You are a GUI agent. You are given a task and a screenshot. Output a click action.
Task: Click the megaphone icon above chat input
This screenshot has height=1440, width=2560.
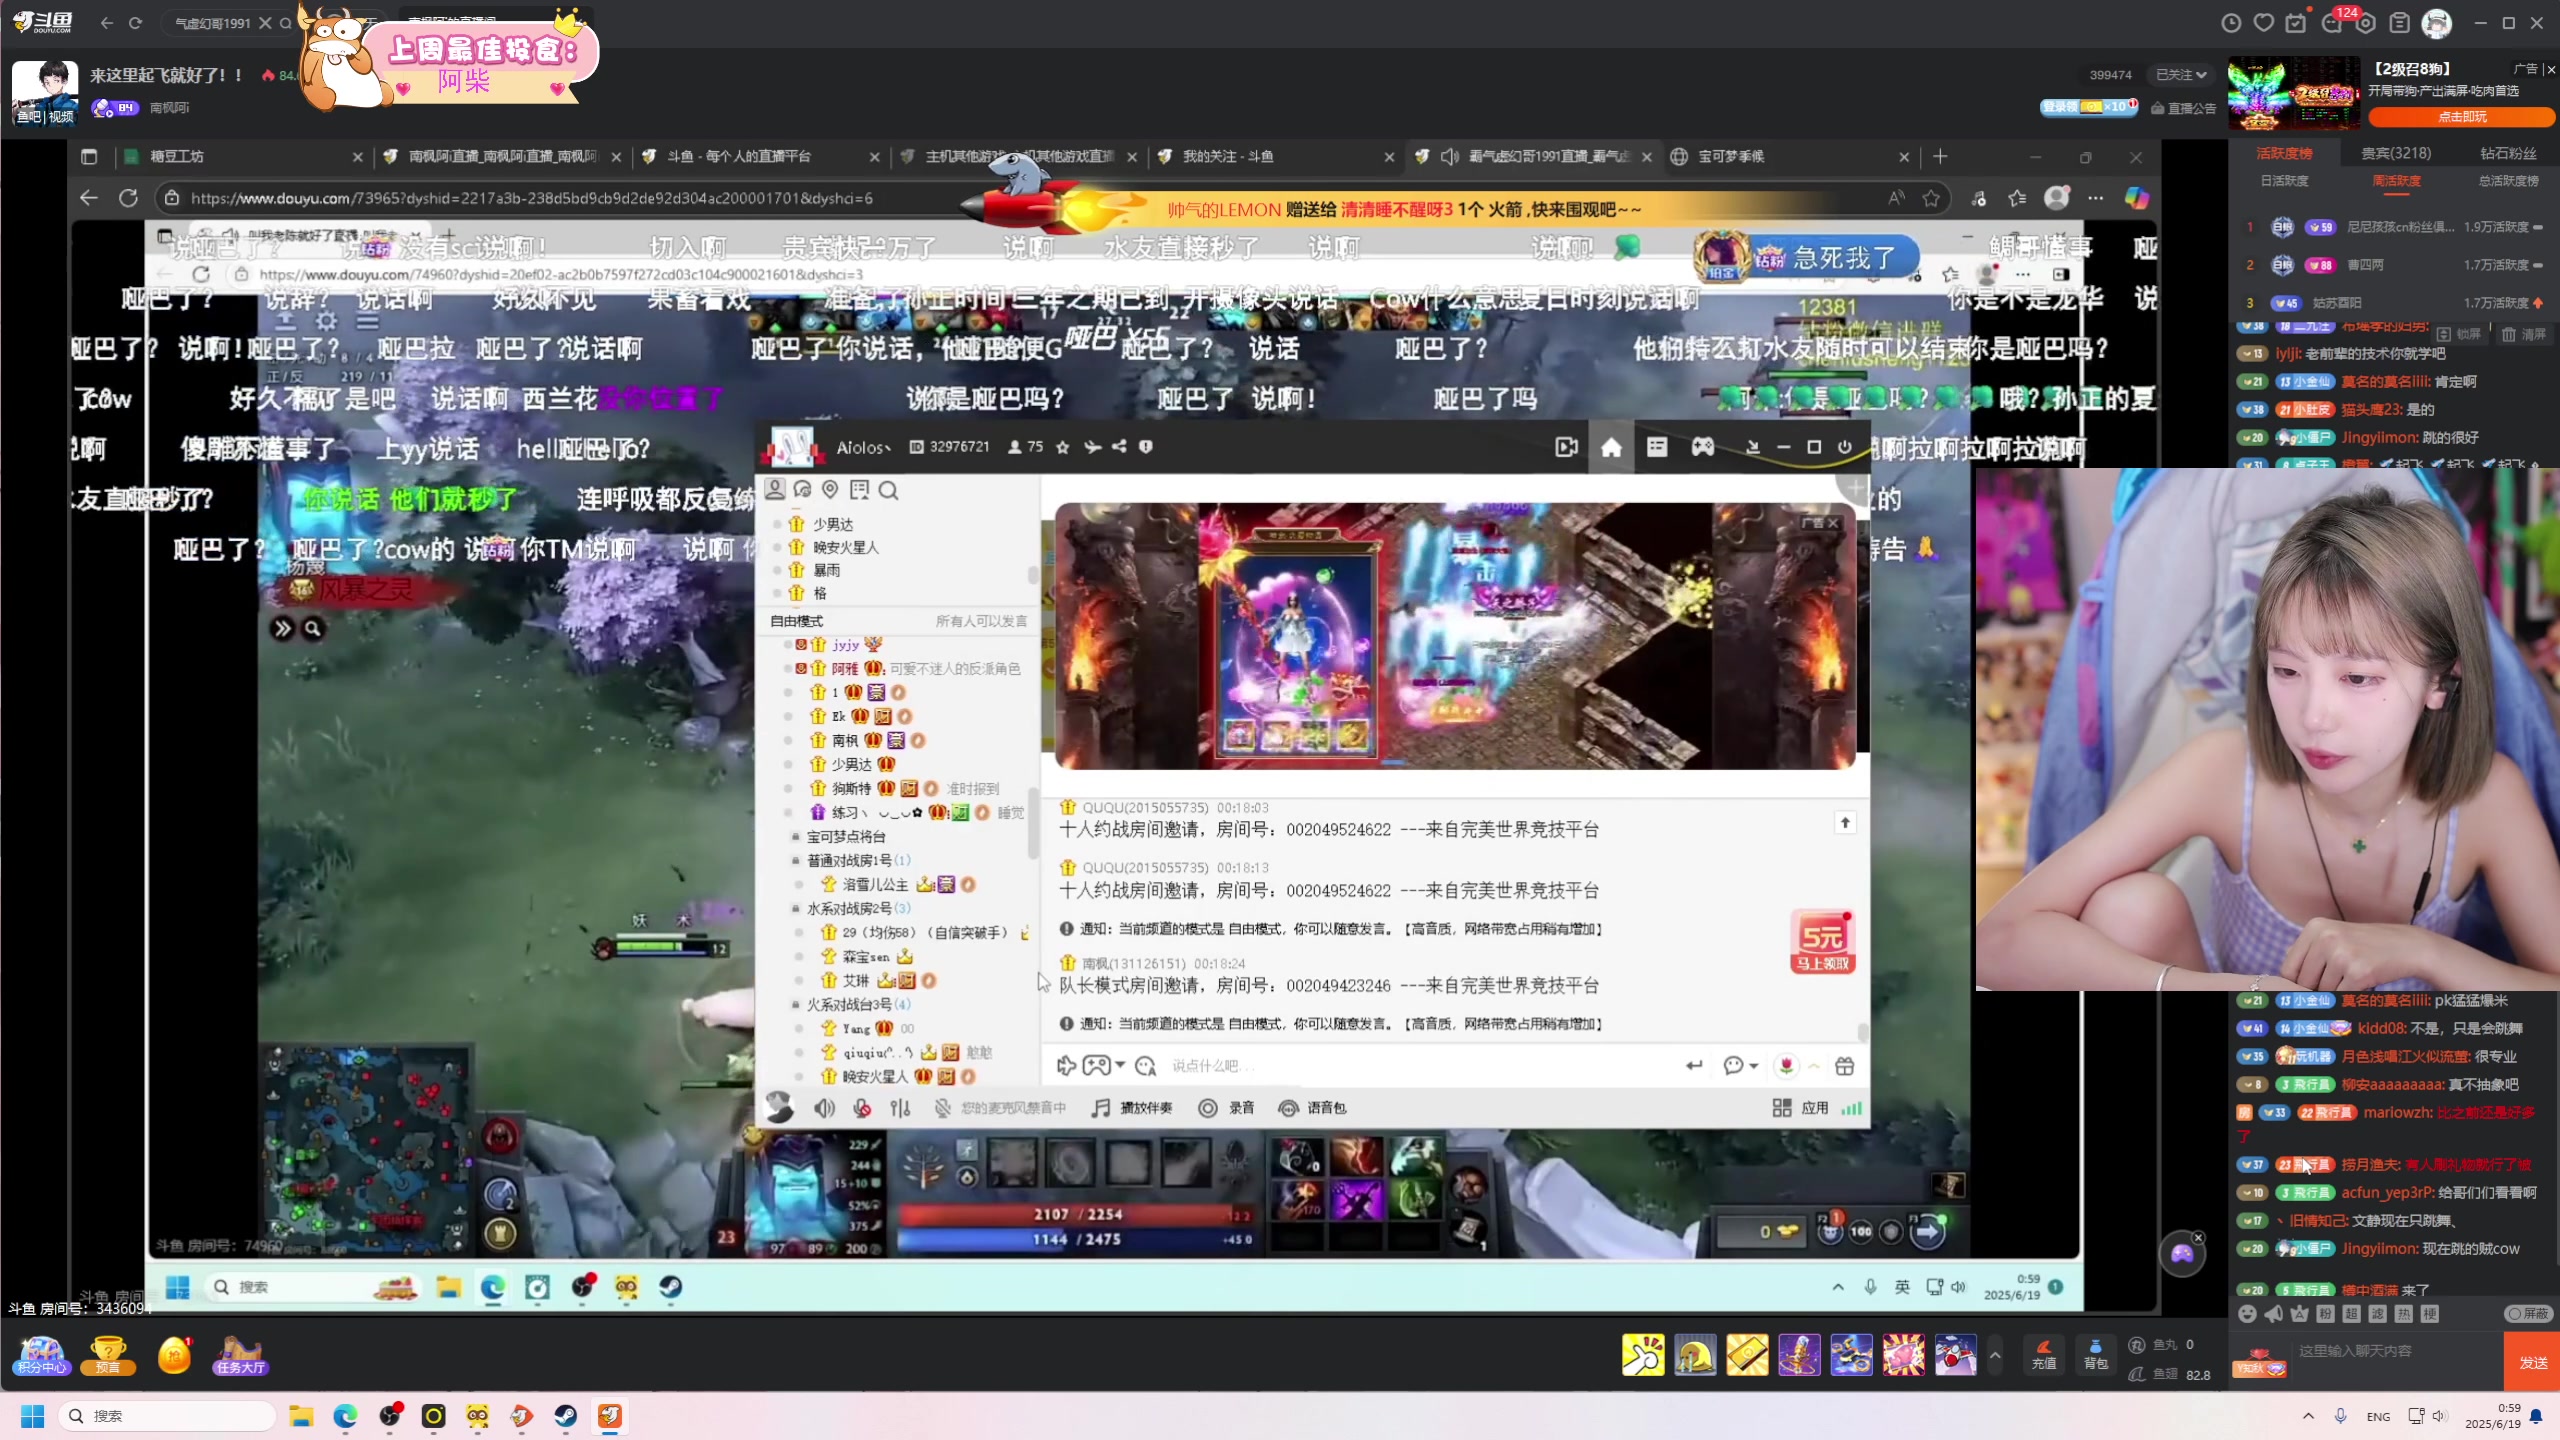pyautogui.click(x=2273, y=1314)
